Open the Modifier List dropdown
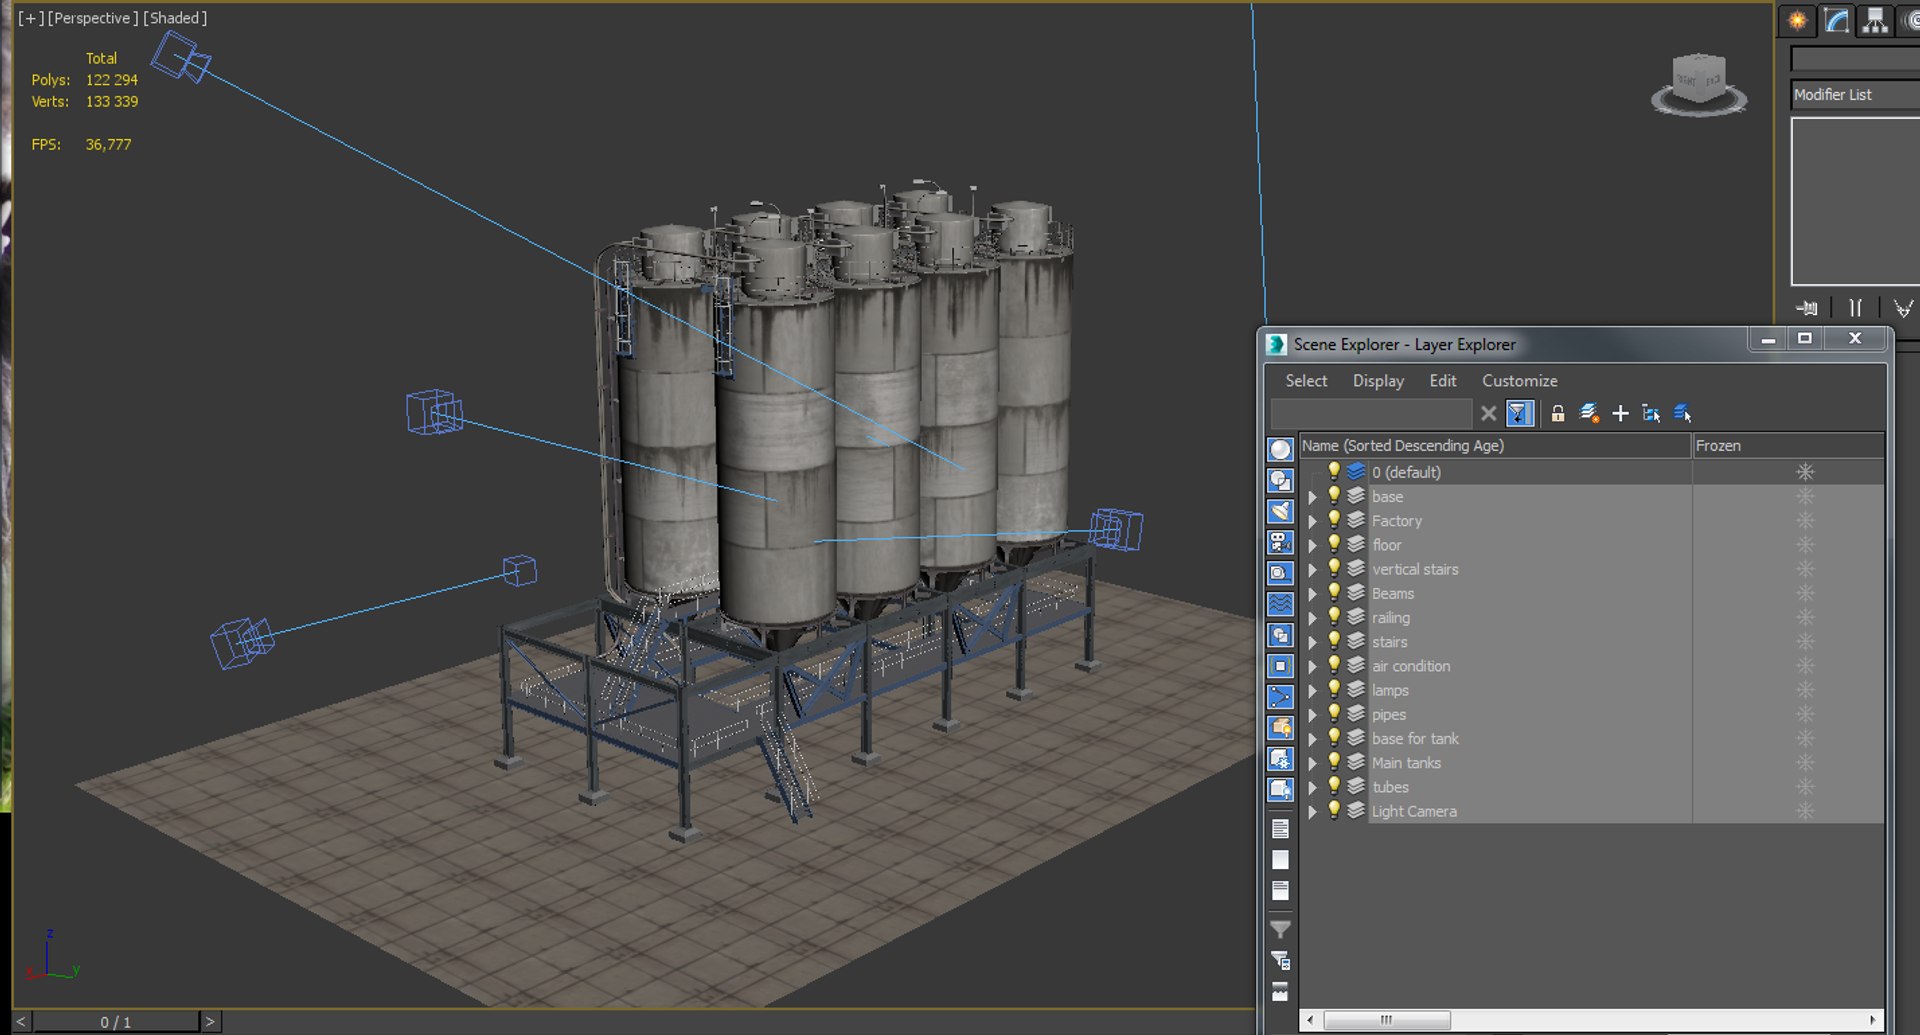Image resolution: width=1920 pixels, height=1035 pixels. [x=1855, y=95]
